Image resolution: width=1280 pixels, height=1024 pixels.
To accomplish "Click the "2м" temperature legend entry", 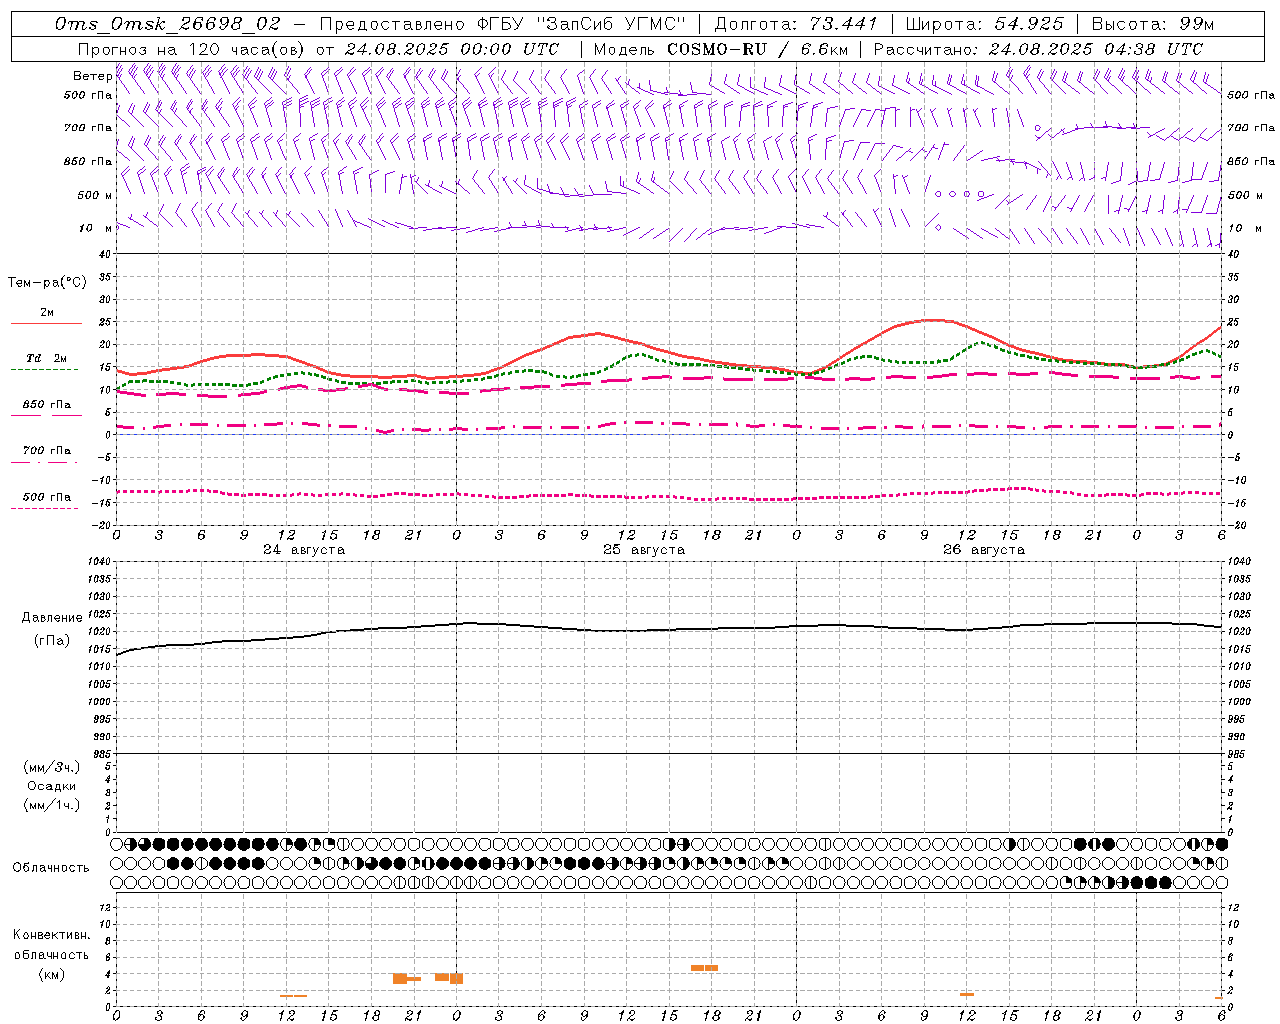I will (x=47, y=312).
